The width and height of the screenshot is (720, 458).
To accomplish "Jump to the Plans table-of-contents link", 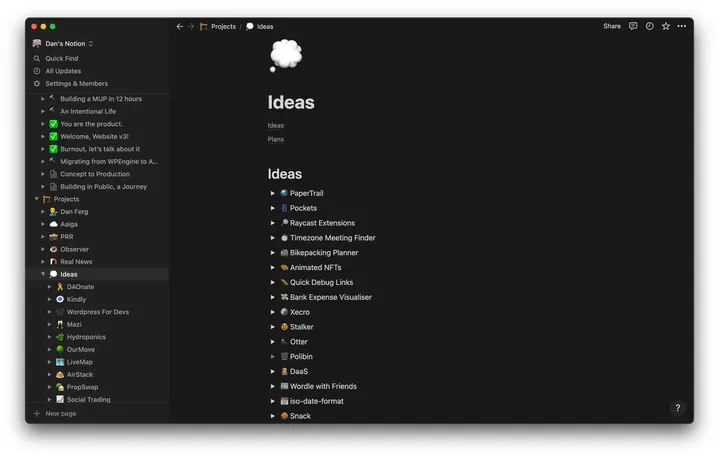I will point(276,139).
